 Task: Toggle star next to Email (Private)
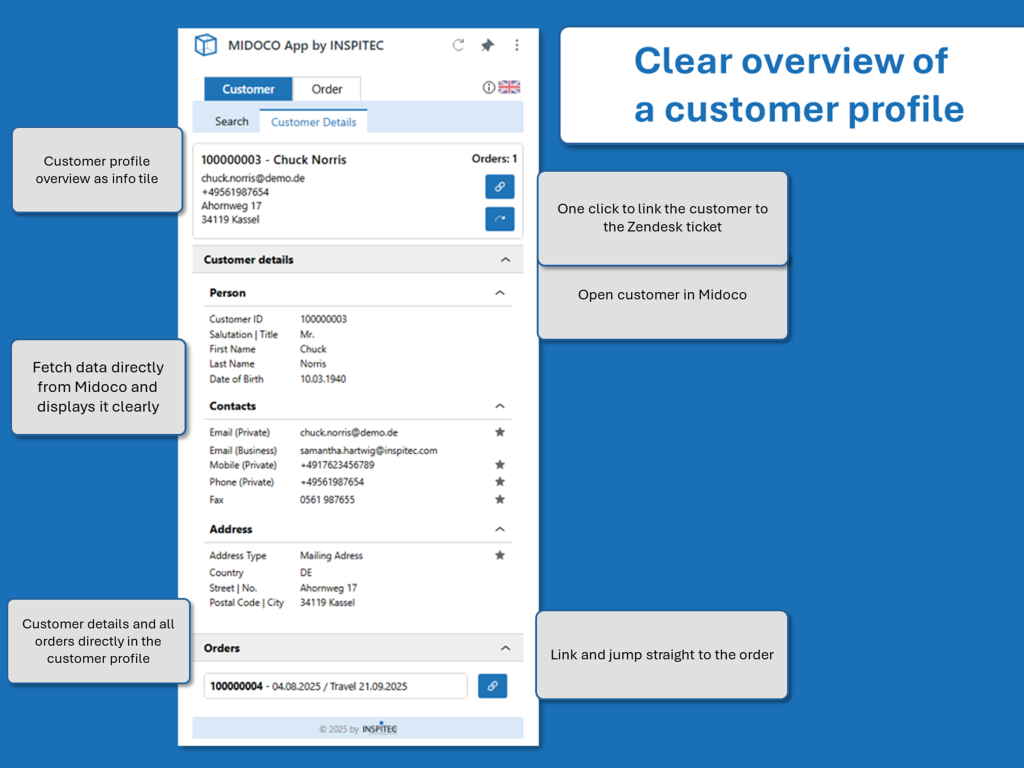tap(500, 433)
